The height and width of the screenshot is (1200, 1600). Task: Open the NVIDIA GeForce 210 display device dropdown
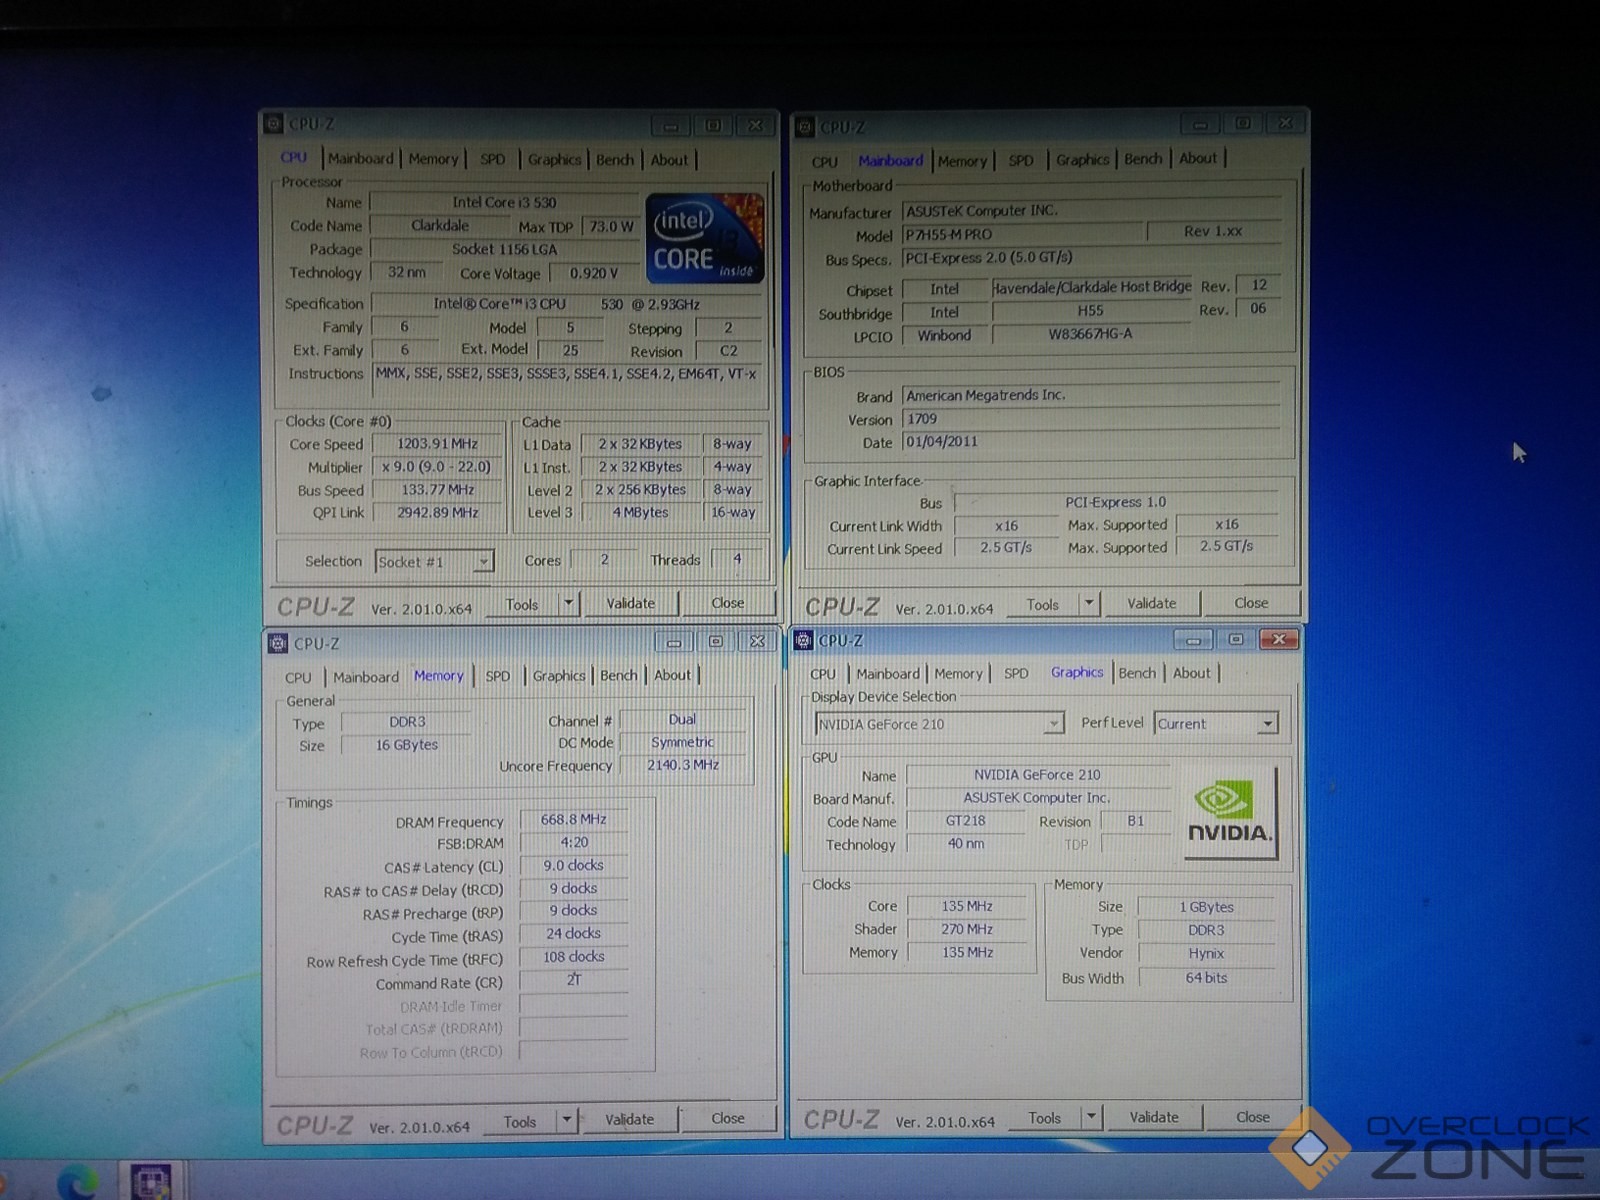pos(1053,723)
